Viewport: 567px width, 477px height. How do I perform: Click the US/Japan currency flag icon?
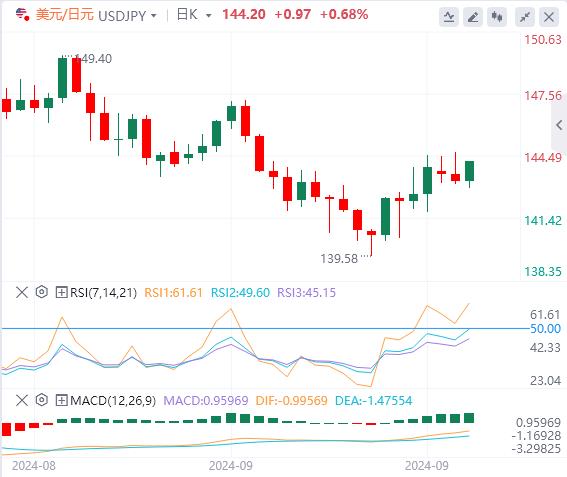(x=22, y=15)
